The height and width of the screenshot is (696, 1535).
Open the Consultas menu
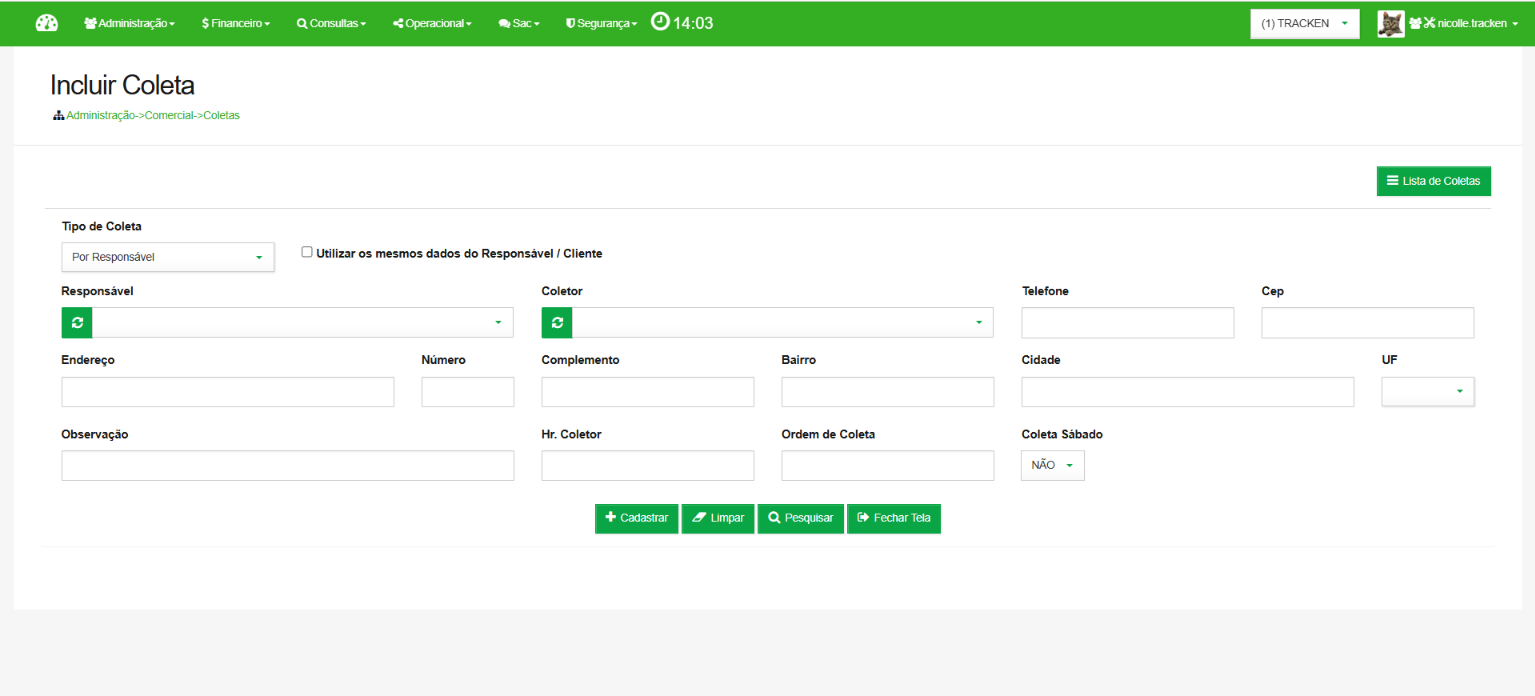coord(332,23)
